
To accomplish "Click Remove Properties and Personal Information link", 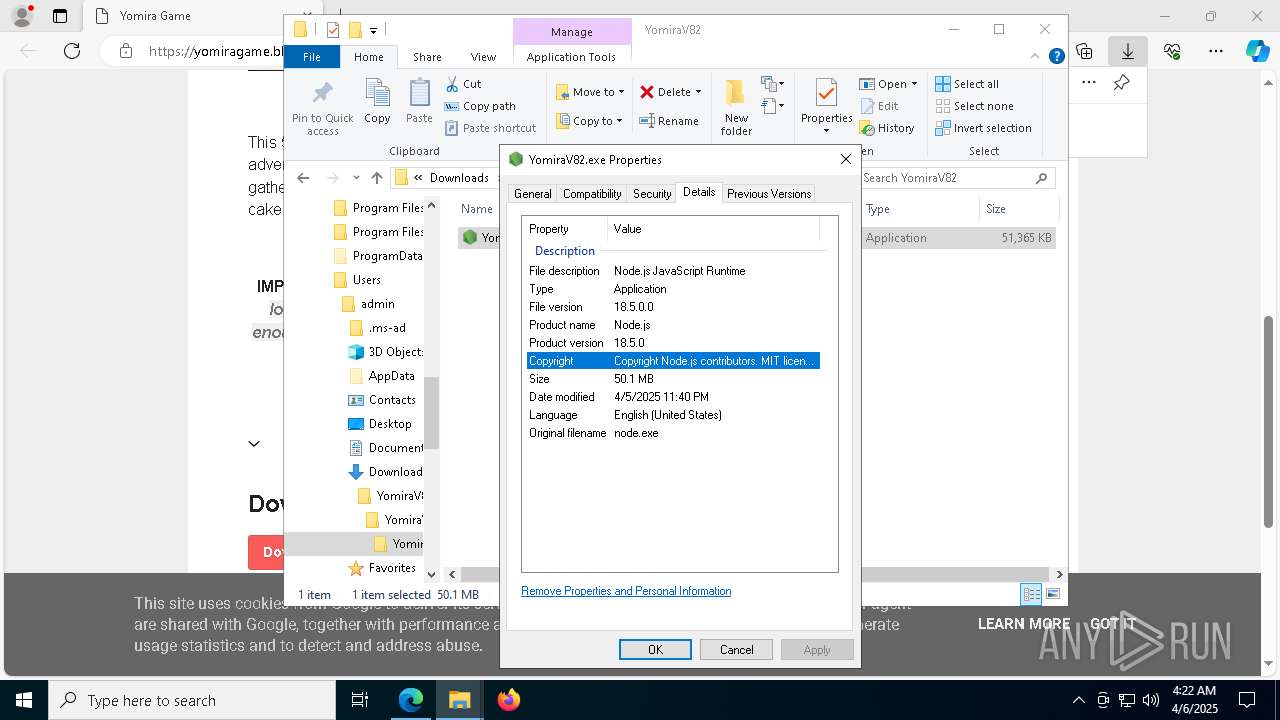I will tap(626, 591).
